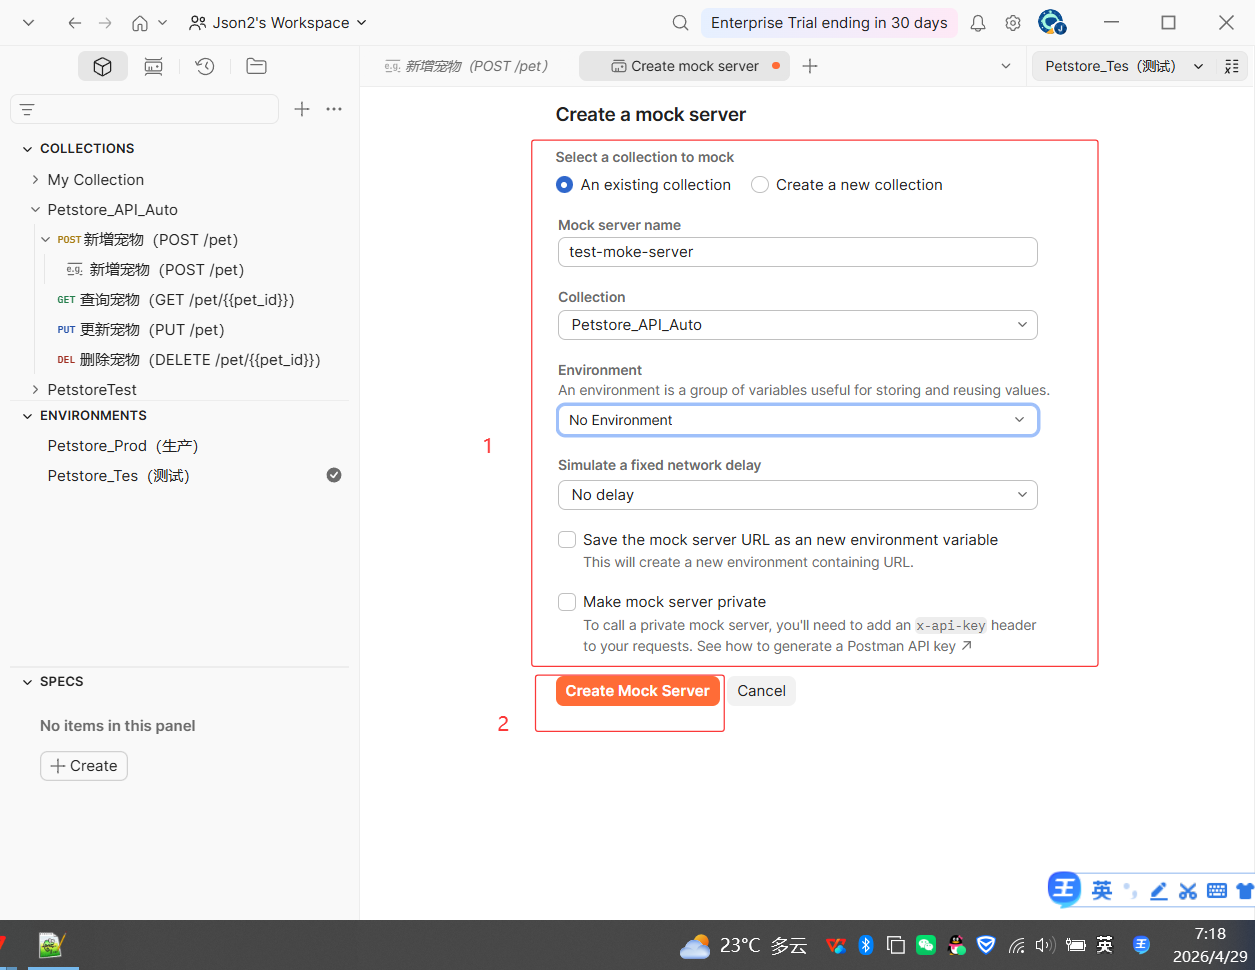Select the Petstore_Tes（测试）environment in sidebar

click(x=119, y=476)
